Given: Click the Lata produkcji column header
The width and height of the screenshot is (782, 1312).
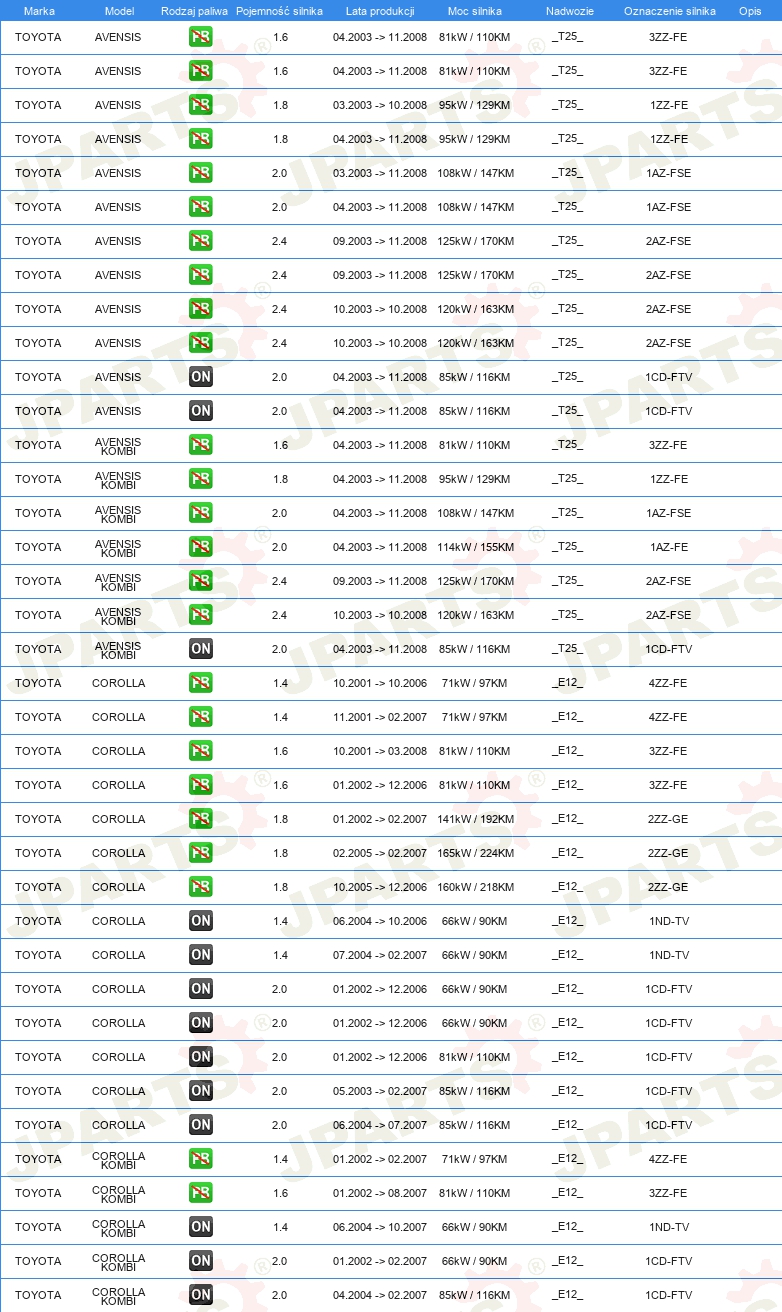Looking at the screenshot, I should tap(380, 11).
